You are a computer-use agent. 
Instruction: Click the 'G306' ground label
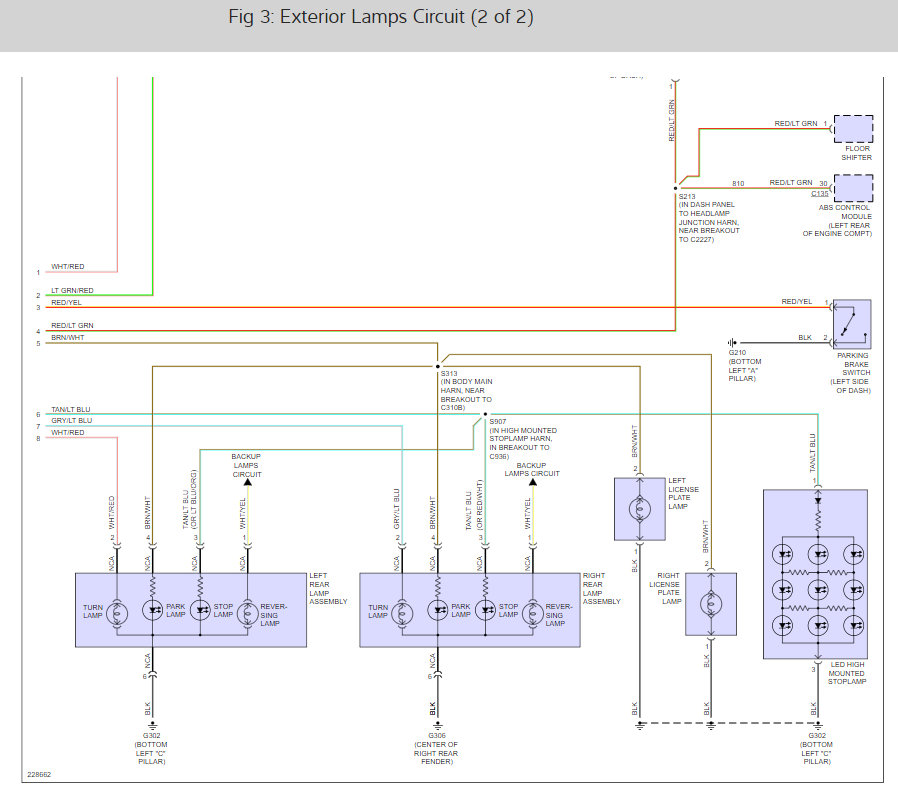coord(436,736)
